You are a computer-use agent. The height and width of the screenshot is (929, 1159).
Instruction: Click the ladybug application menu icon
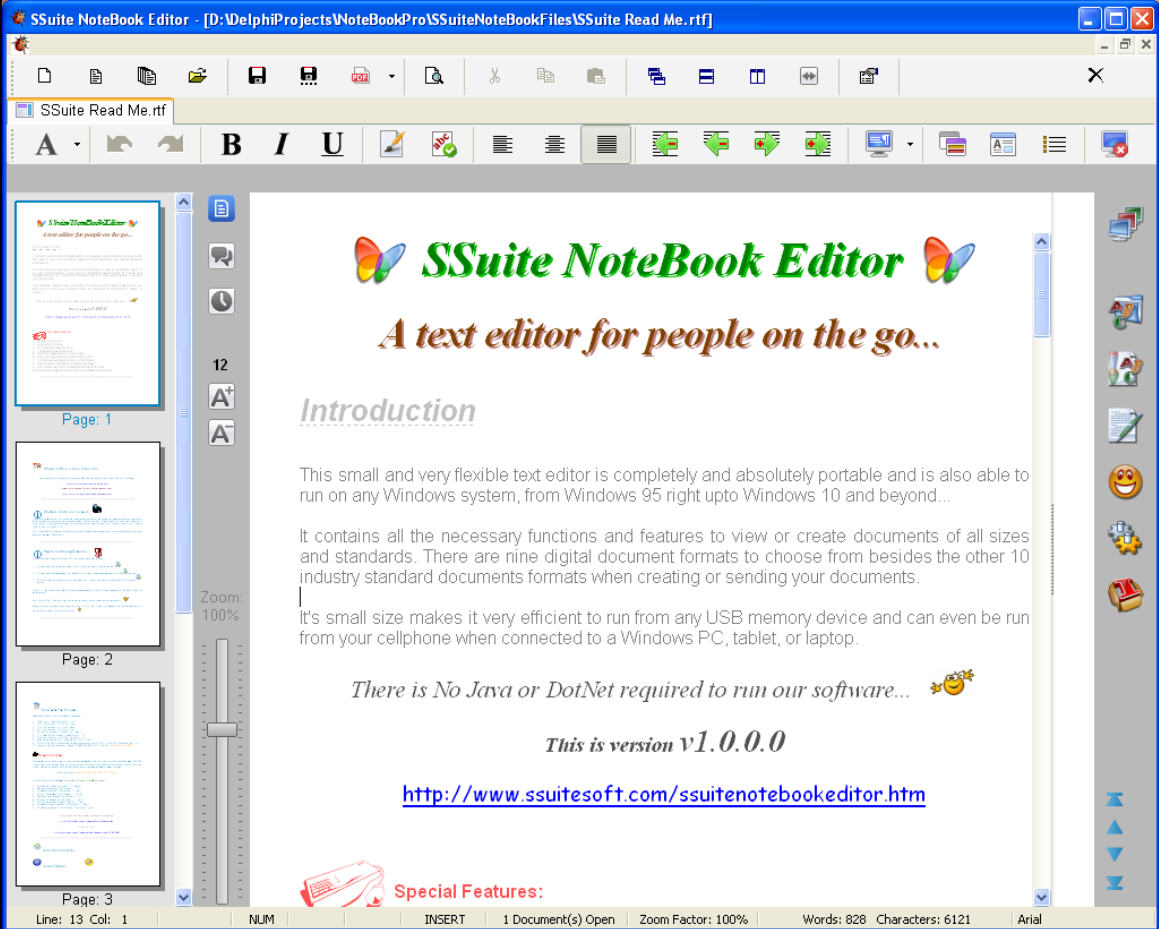pos(21,45)
